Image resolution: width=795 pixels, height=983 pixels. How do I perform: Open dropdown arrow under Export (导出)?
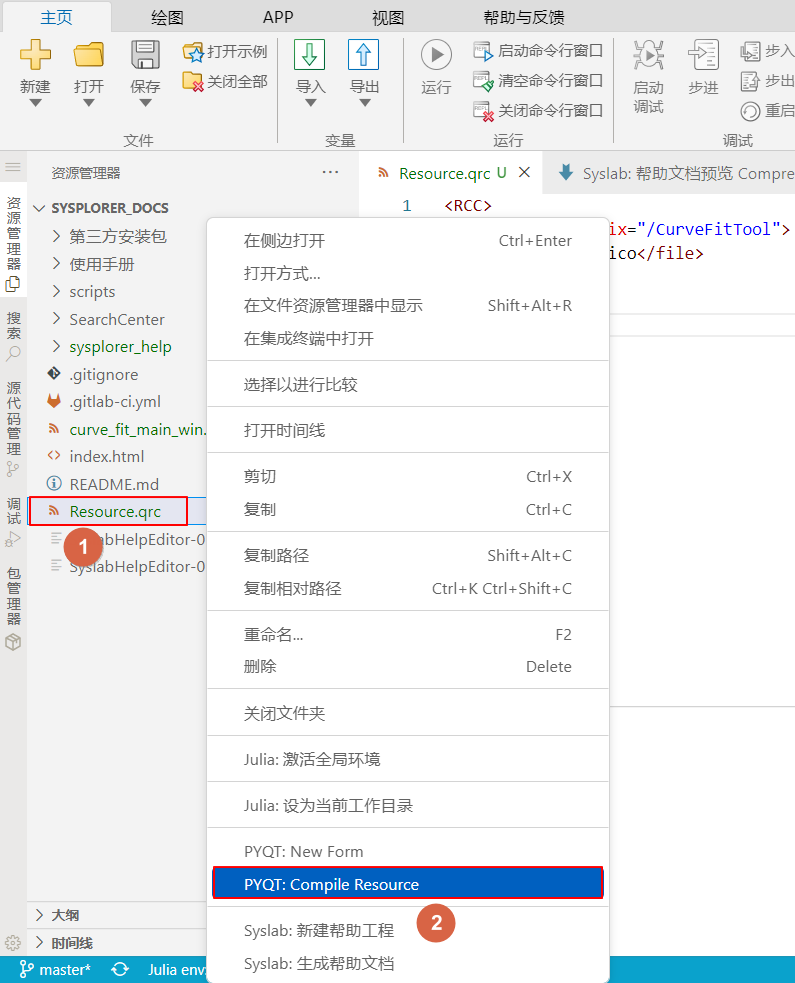tap(364, 103)
